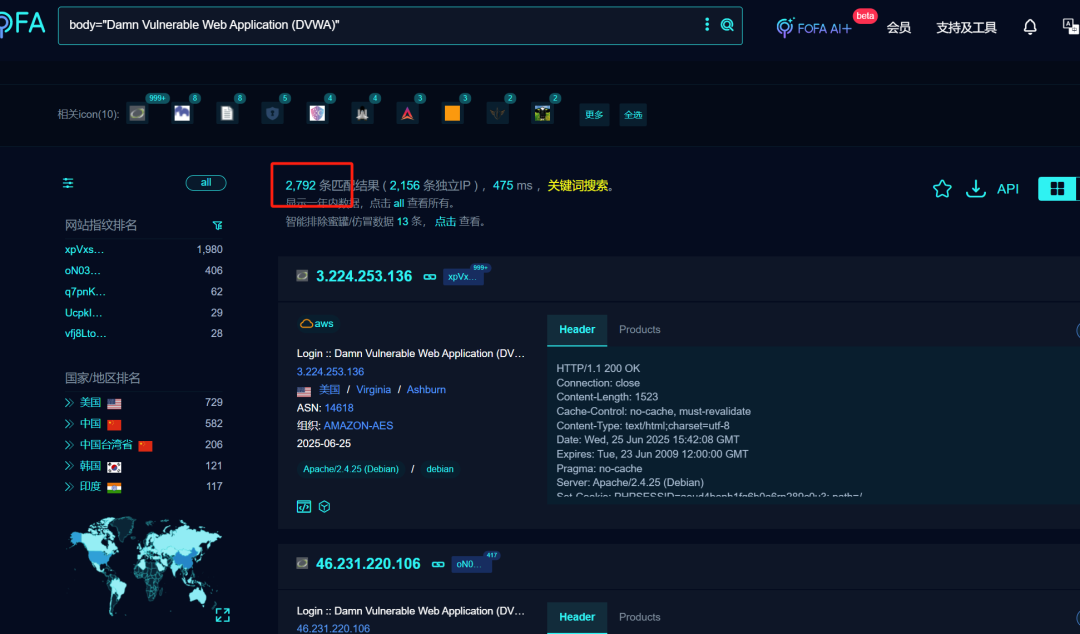Open the 支持及工具 menu
The height and width of the screenshot is (634, 1080).
point(966,28)
